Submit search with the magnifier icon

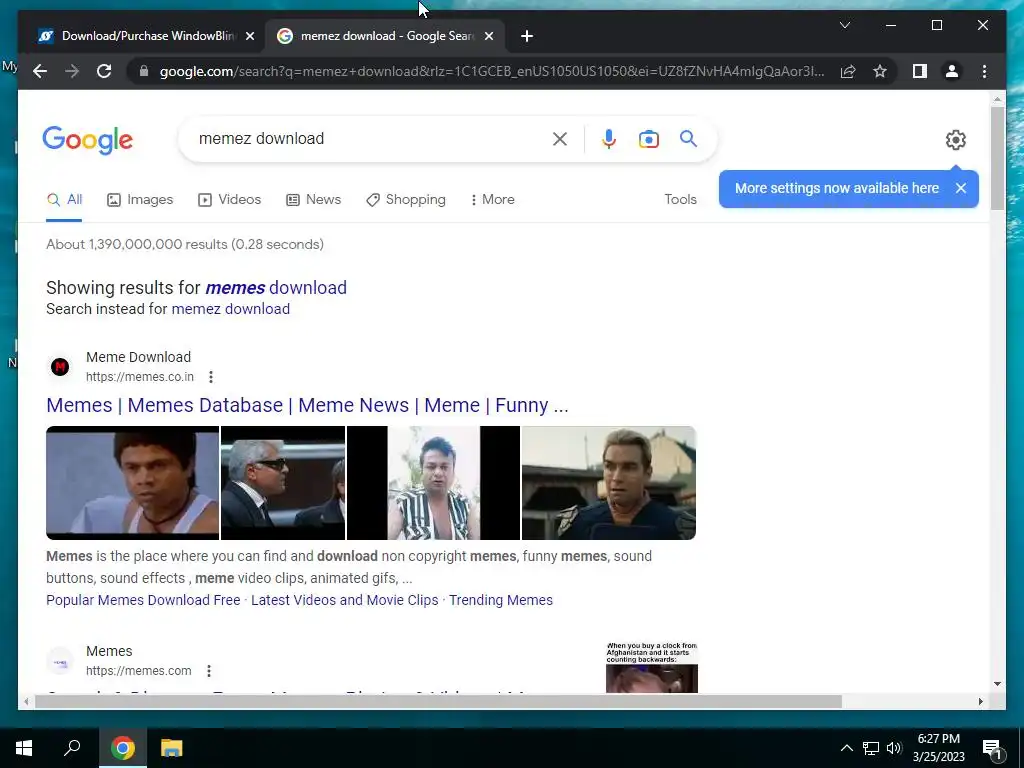[688, 138]
